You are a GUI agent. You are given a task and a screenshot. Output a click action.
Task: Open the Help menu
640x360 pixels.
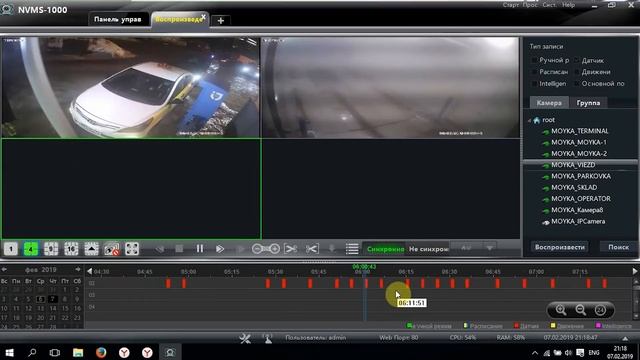[569, 5]
